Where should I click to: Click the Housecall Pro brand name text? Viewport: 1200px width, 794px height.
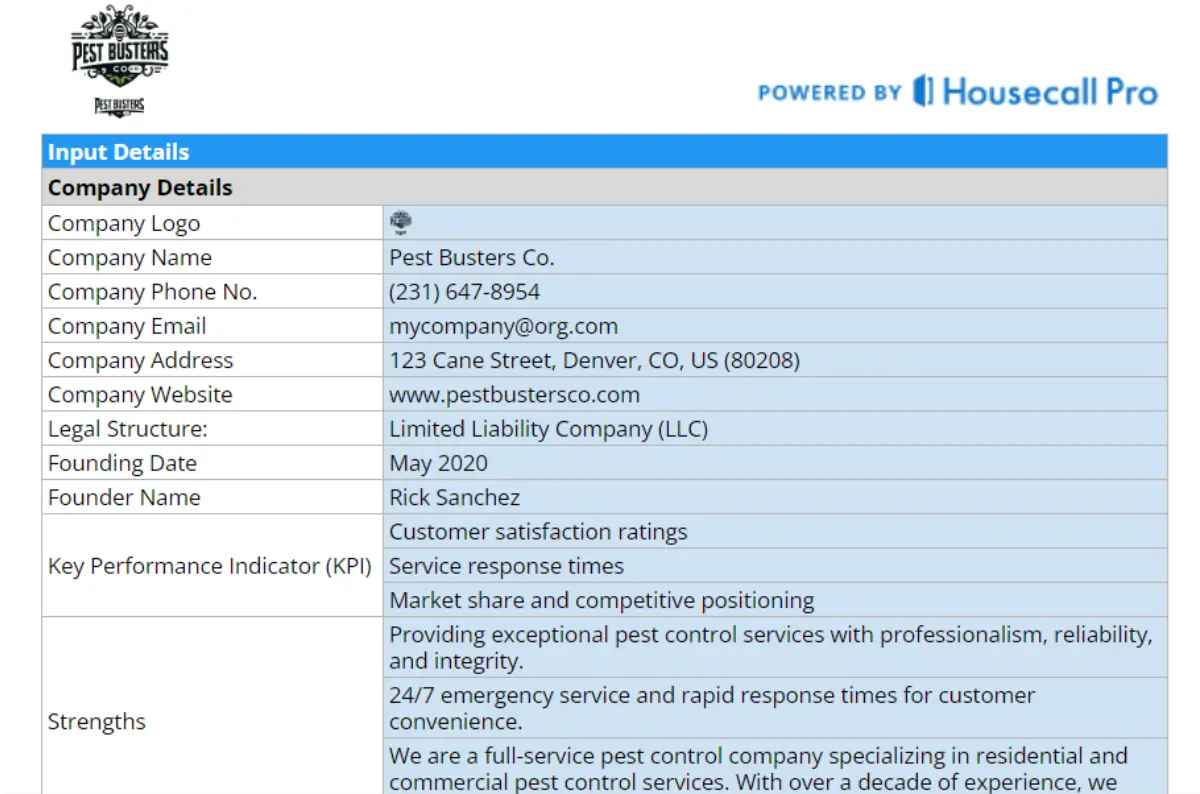click(1049, 93)
